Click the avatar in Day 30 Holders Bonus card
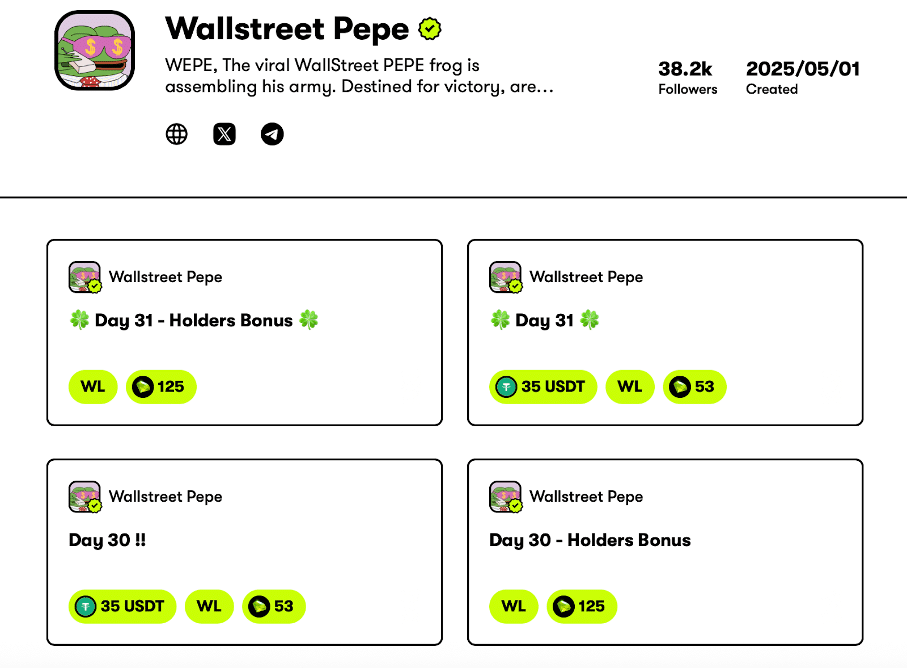The height and width of the screenshot is (668, 908). (x=506, y=497)
